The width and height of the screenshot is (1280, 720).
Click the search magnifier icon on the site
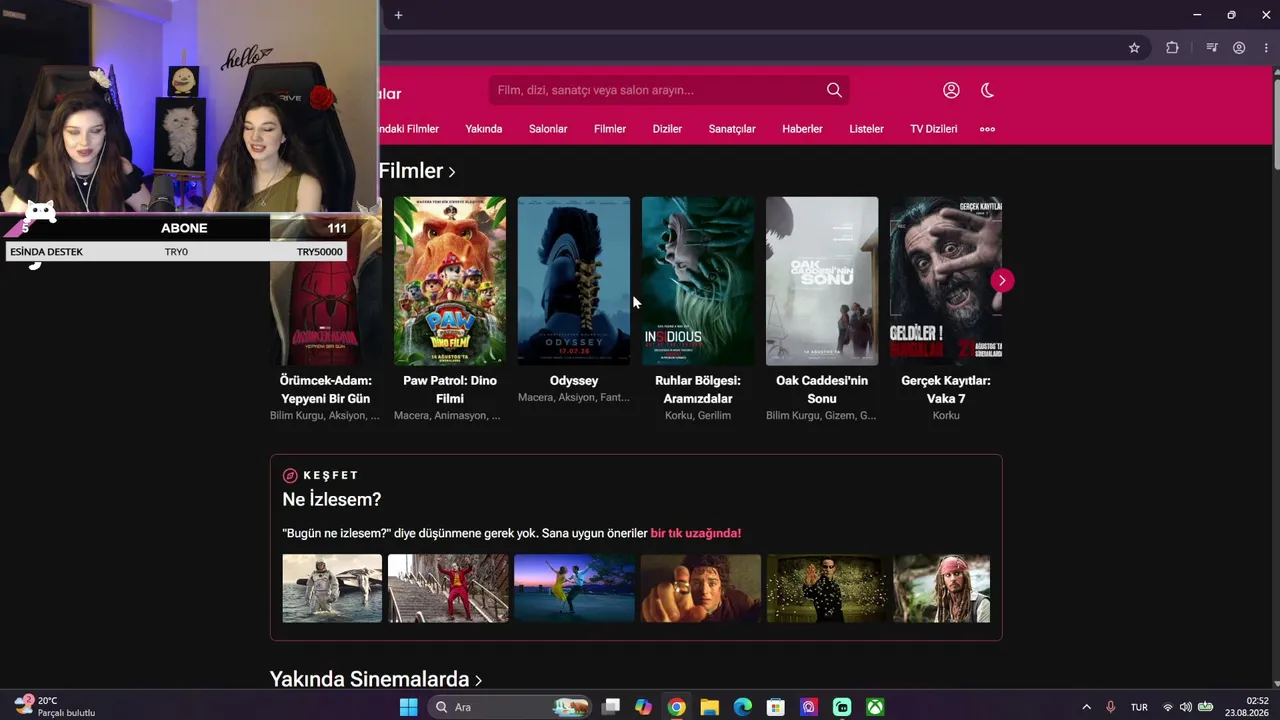click(x=834, y=90)
